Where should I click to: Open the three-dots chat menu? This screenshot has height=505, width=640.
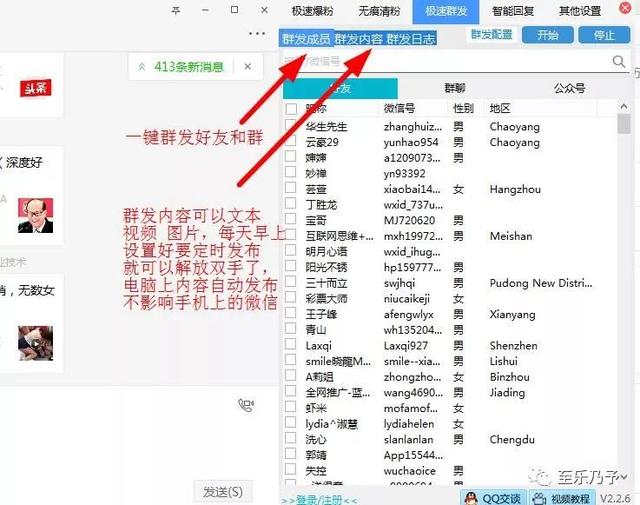[x=257, y=33]
